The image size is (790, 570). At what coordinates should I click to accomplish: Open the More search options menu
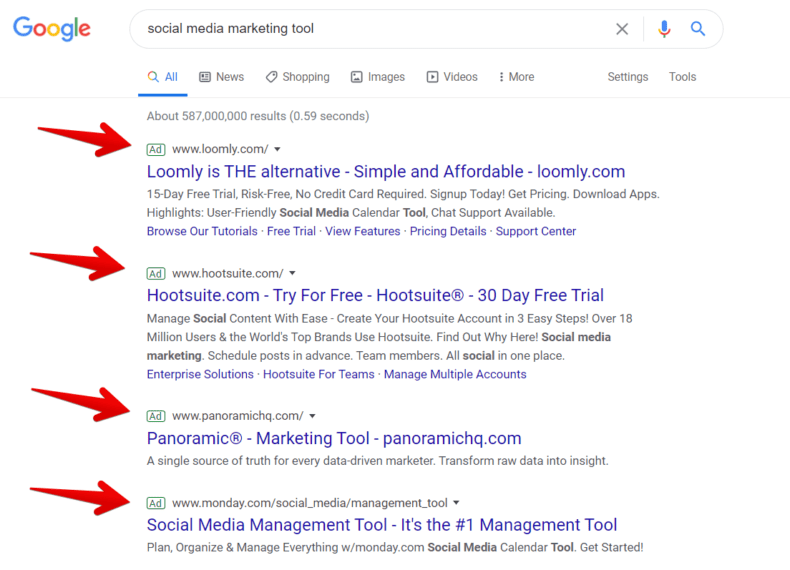516,77
